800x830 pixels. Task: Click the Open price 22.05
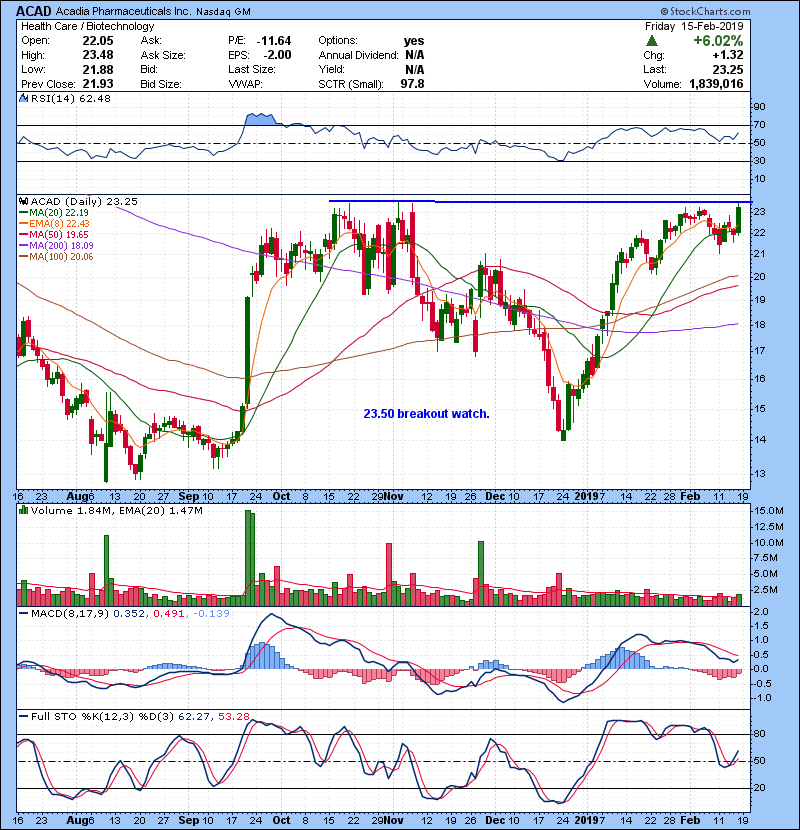coord(98,41)
